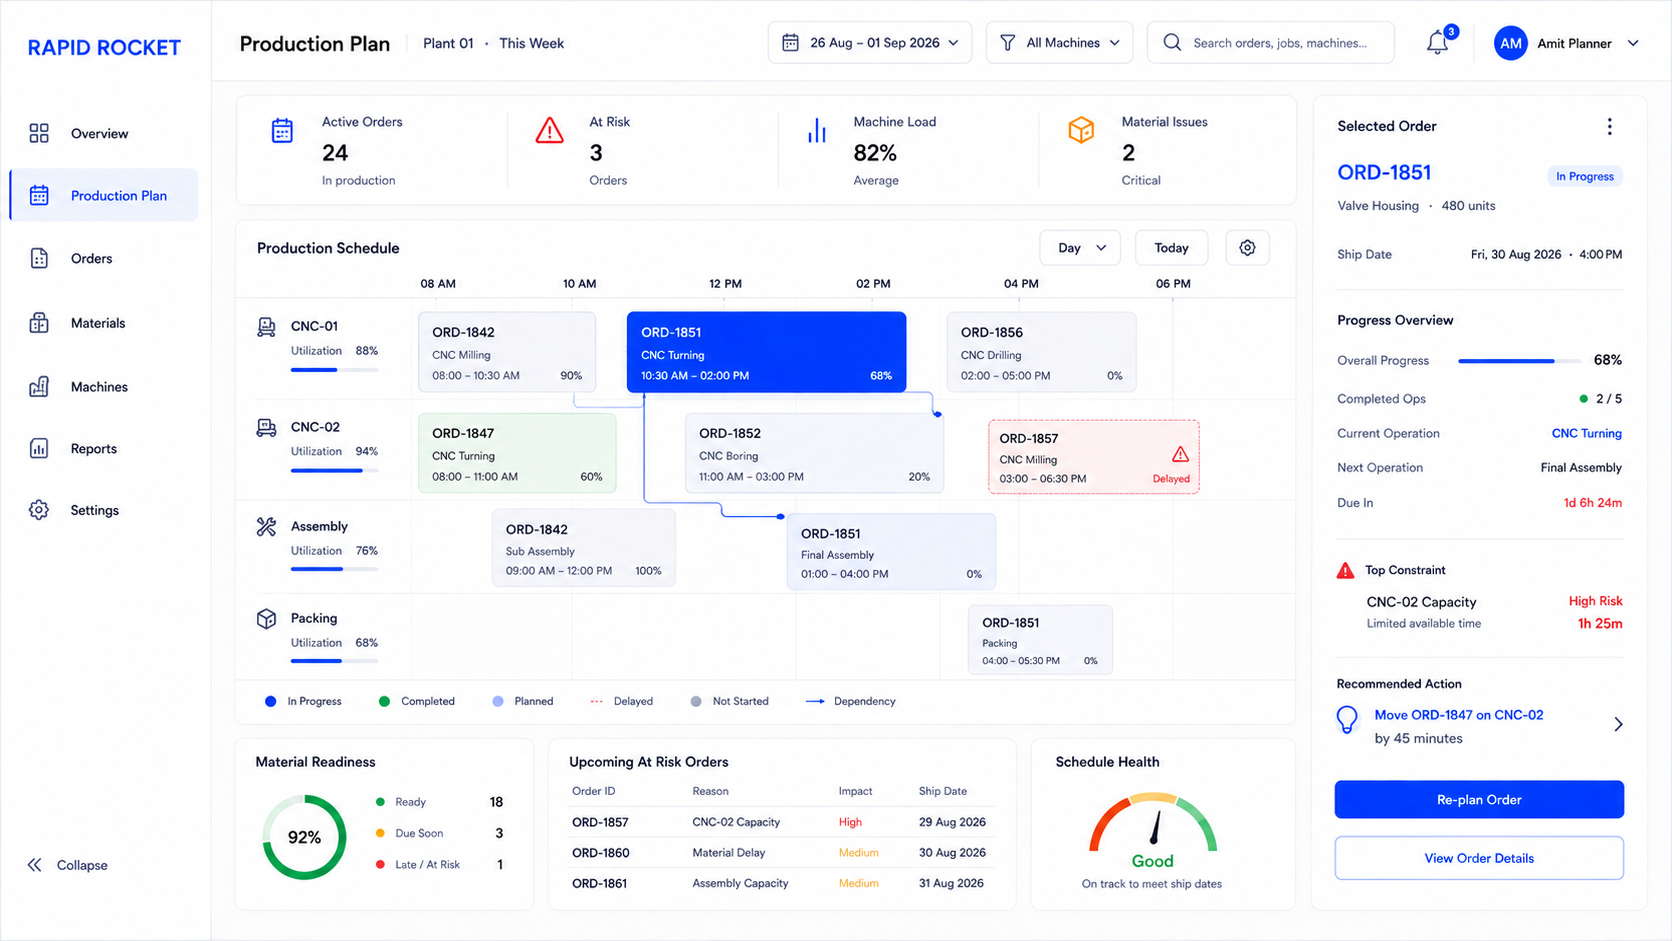Viewport: 1672px width, 941px height.
Task: Click the Packing box icon
Action: coord(266,619)
